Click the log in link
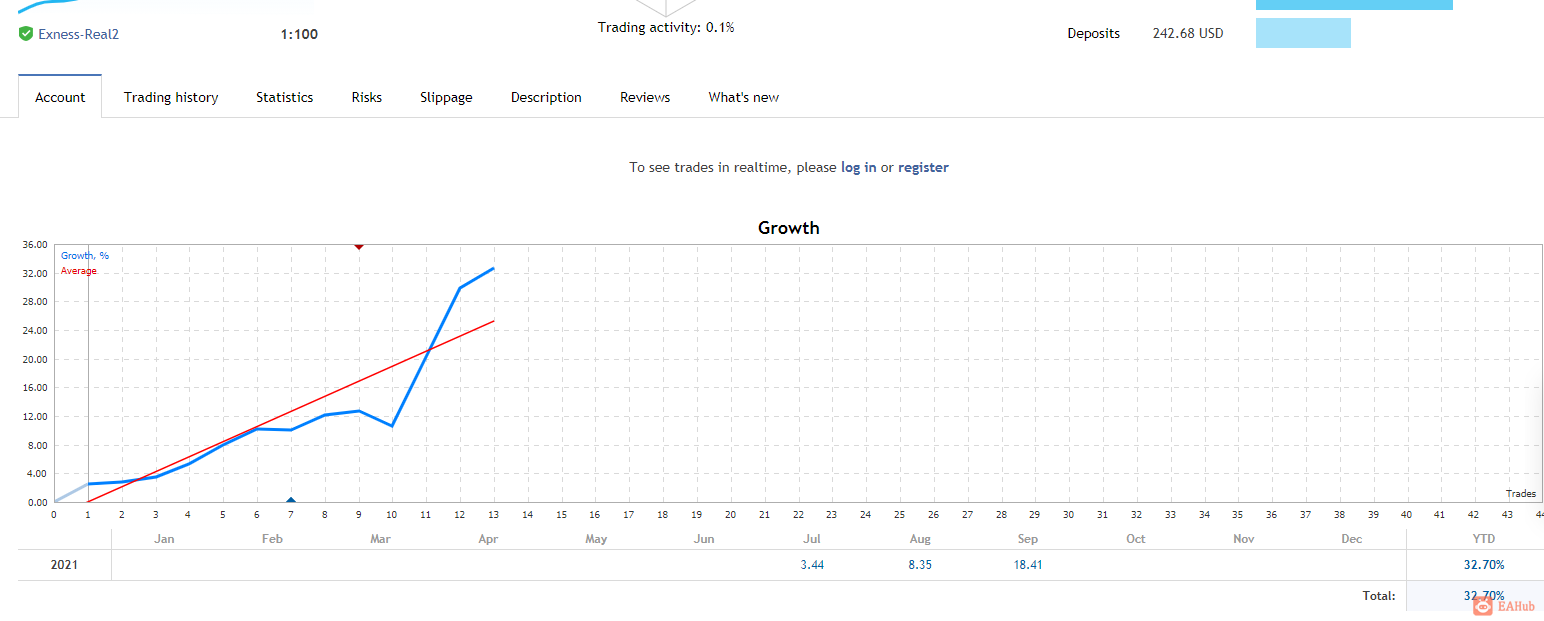Image resolution: width=1544 pixels, height=621 pixels. pos(858,167)
